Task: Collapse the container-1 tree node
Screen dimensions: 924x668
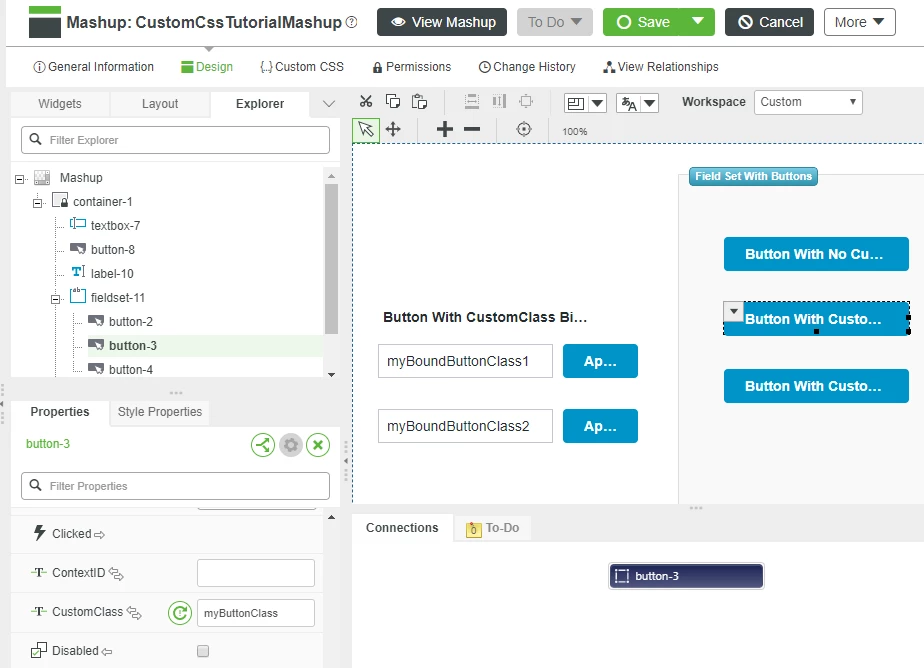Action: 38,203
